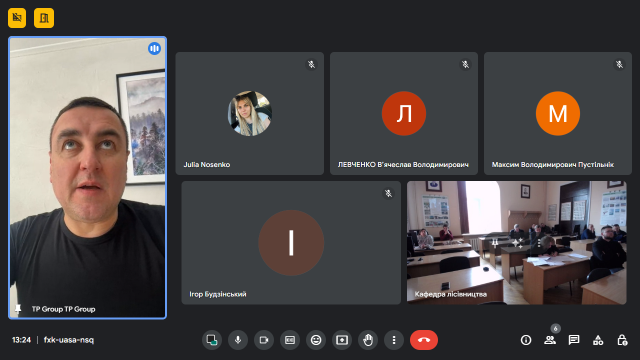Click the TP Group TP Group name label
The height and width of the screenshot is (360, 640).
(x=64, y=309)
